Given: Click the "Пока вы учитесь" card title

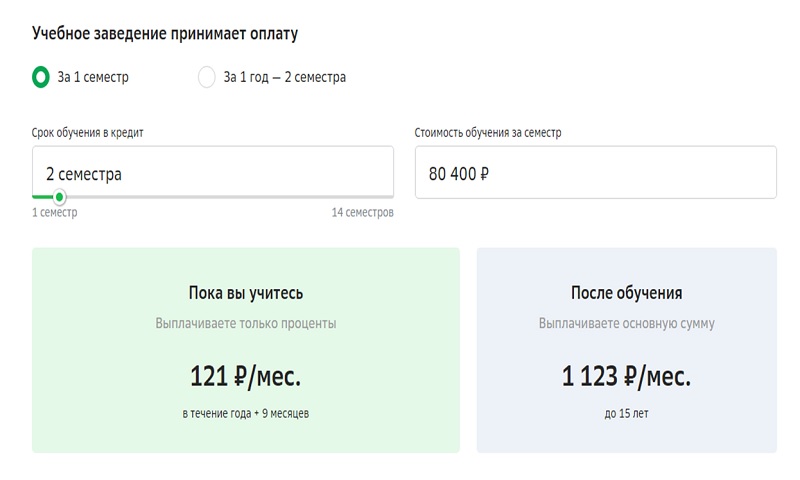Looking at the screenshot, I should coord(246,293).
